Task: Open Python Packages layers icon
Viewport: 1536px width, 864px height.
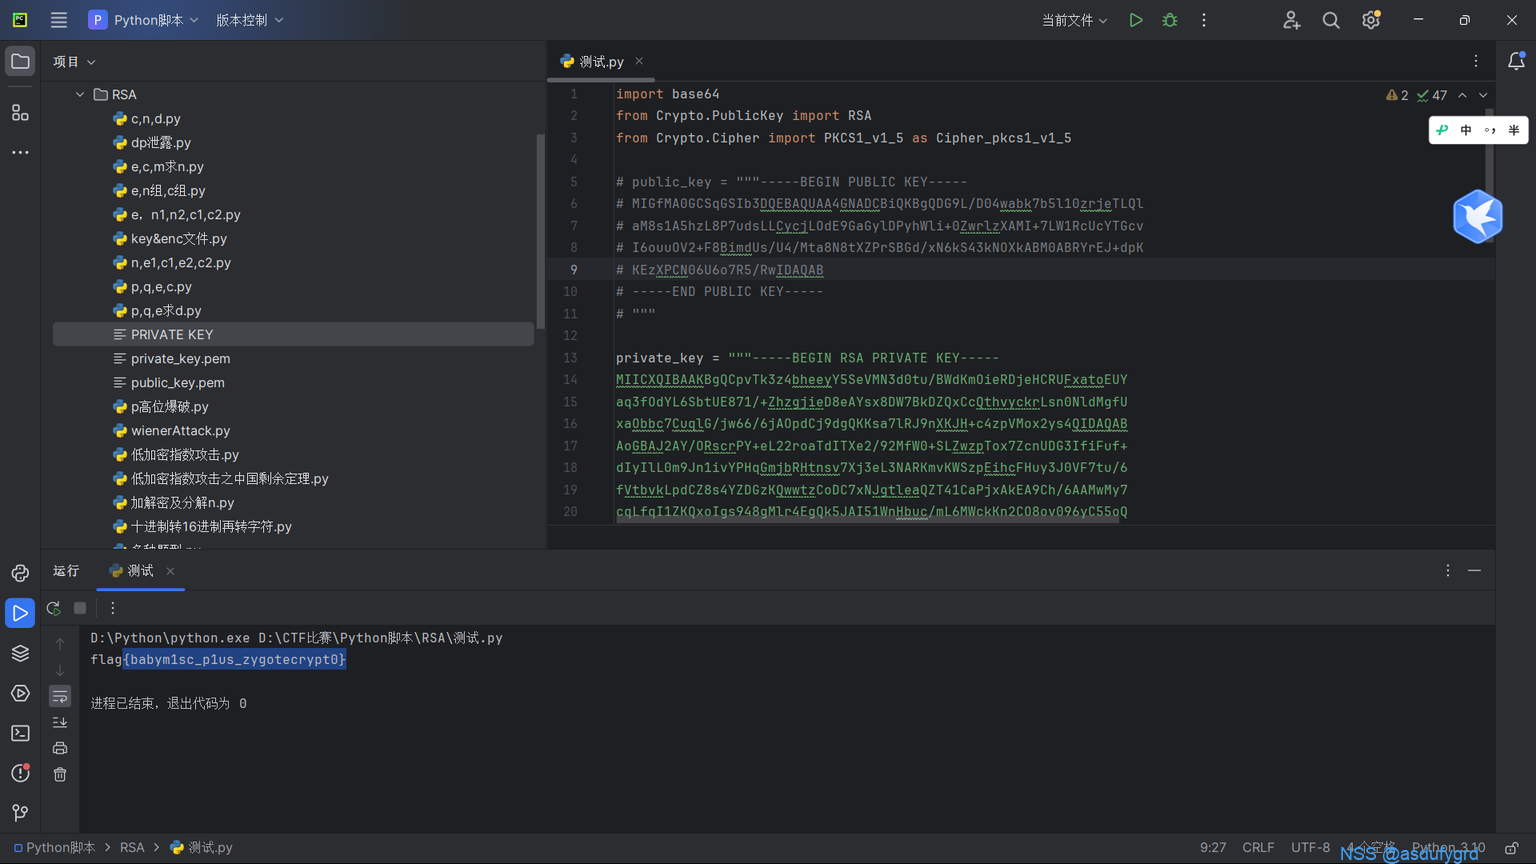Action: point(20,653)
